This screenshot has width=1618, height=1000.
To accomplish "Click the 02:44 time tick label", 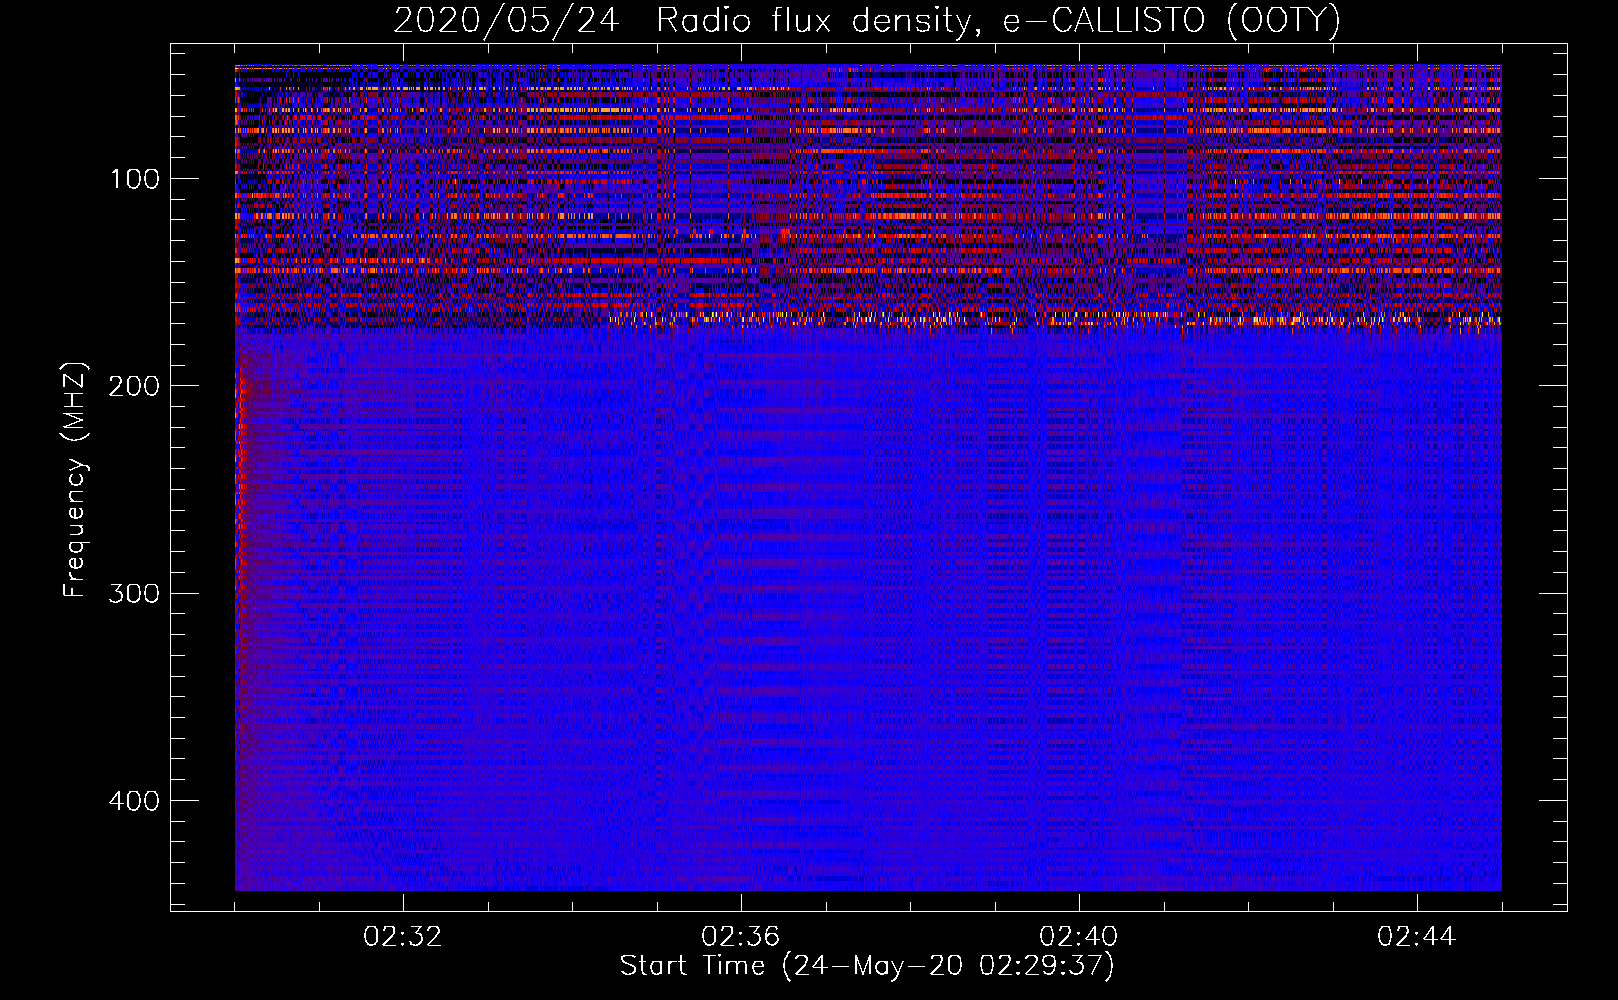I will 1417,937.
